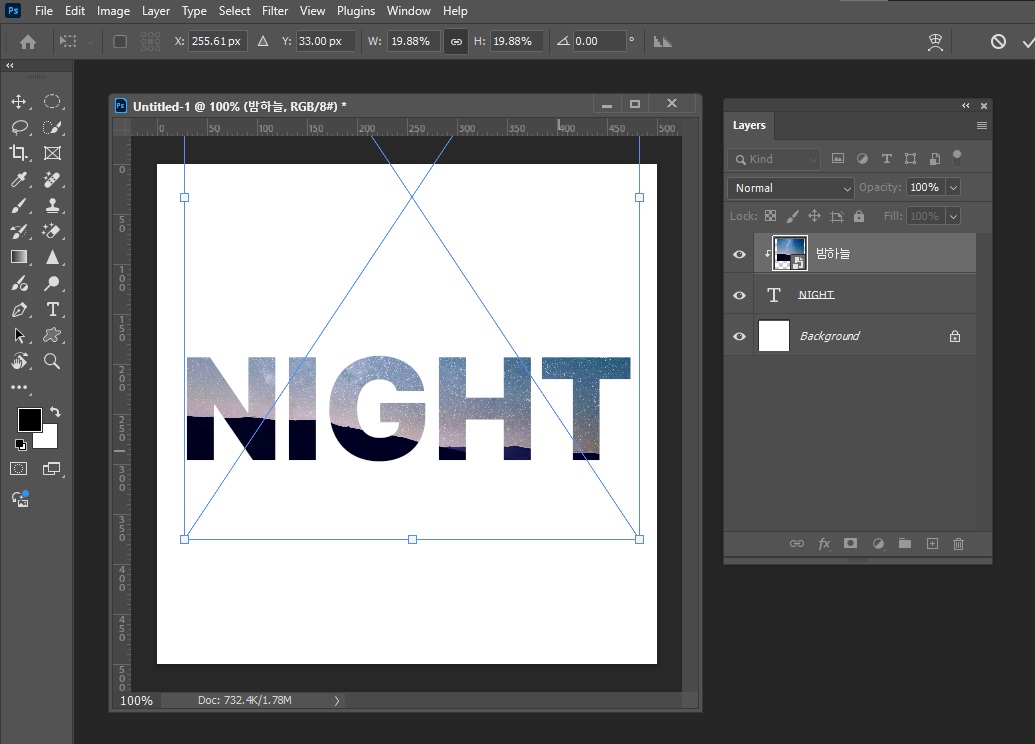Open the Layer menu
The image size is (1035, 744).
coord(156,11)
